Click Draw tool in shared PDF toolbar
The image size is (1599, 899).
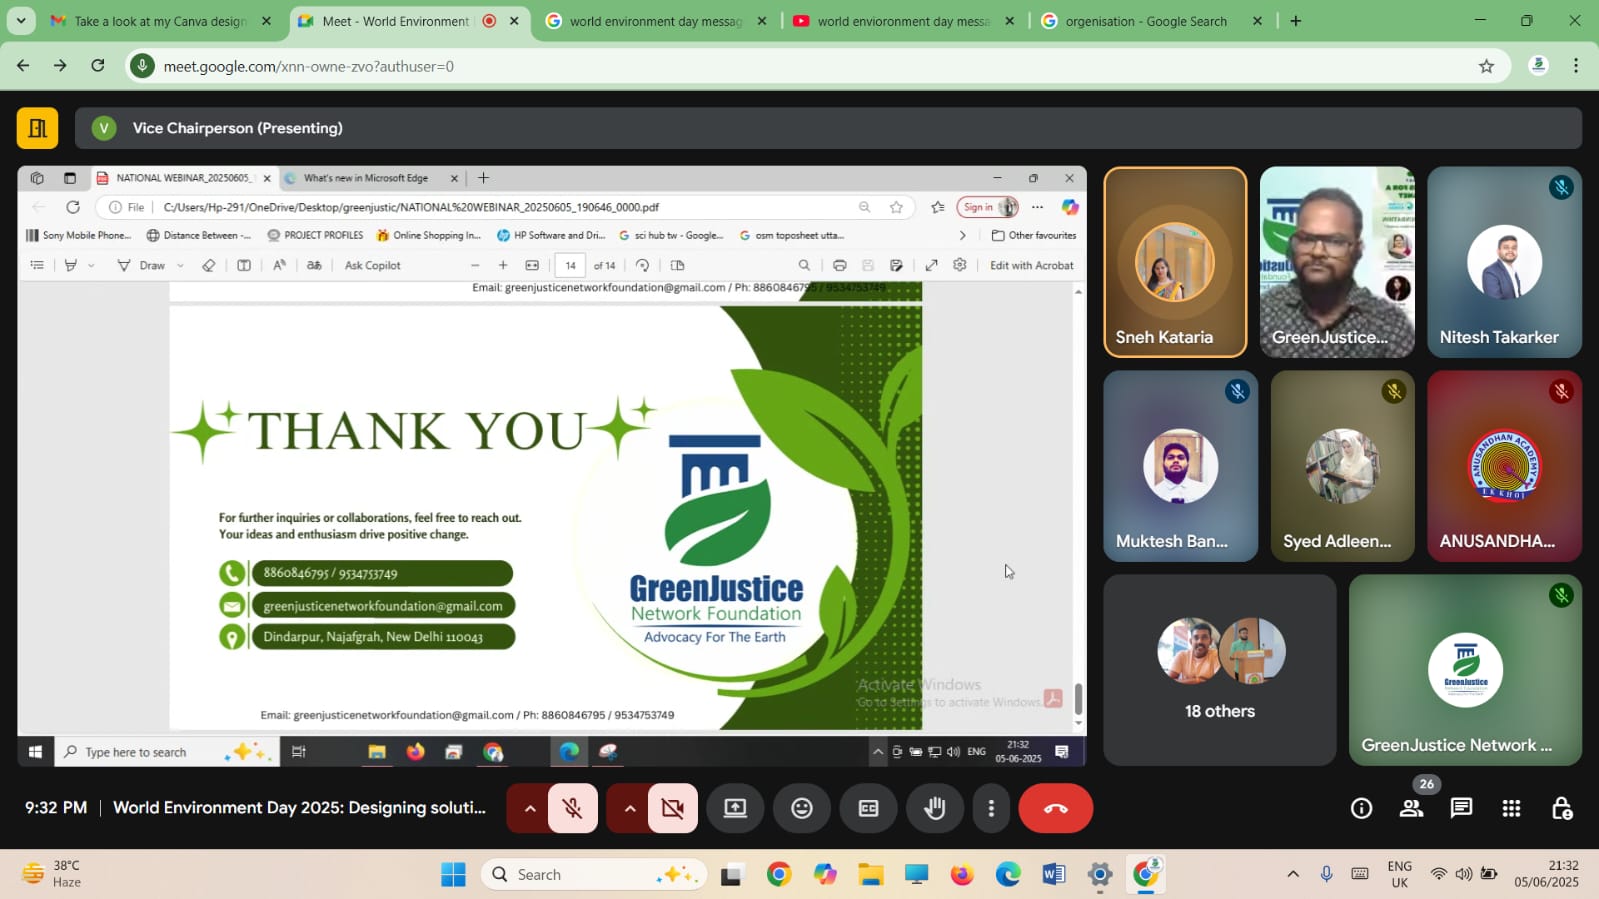coord(142,265)
